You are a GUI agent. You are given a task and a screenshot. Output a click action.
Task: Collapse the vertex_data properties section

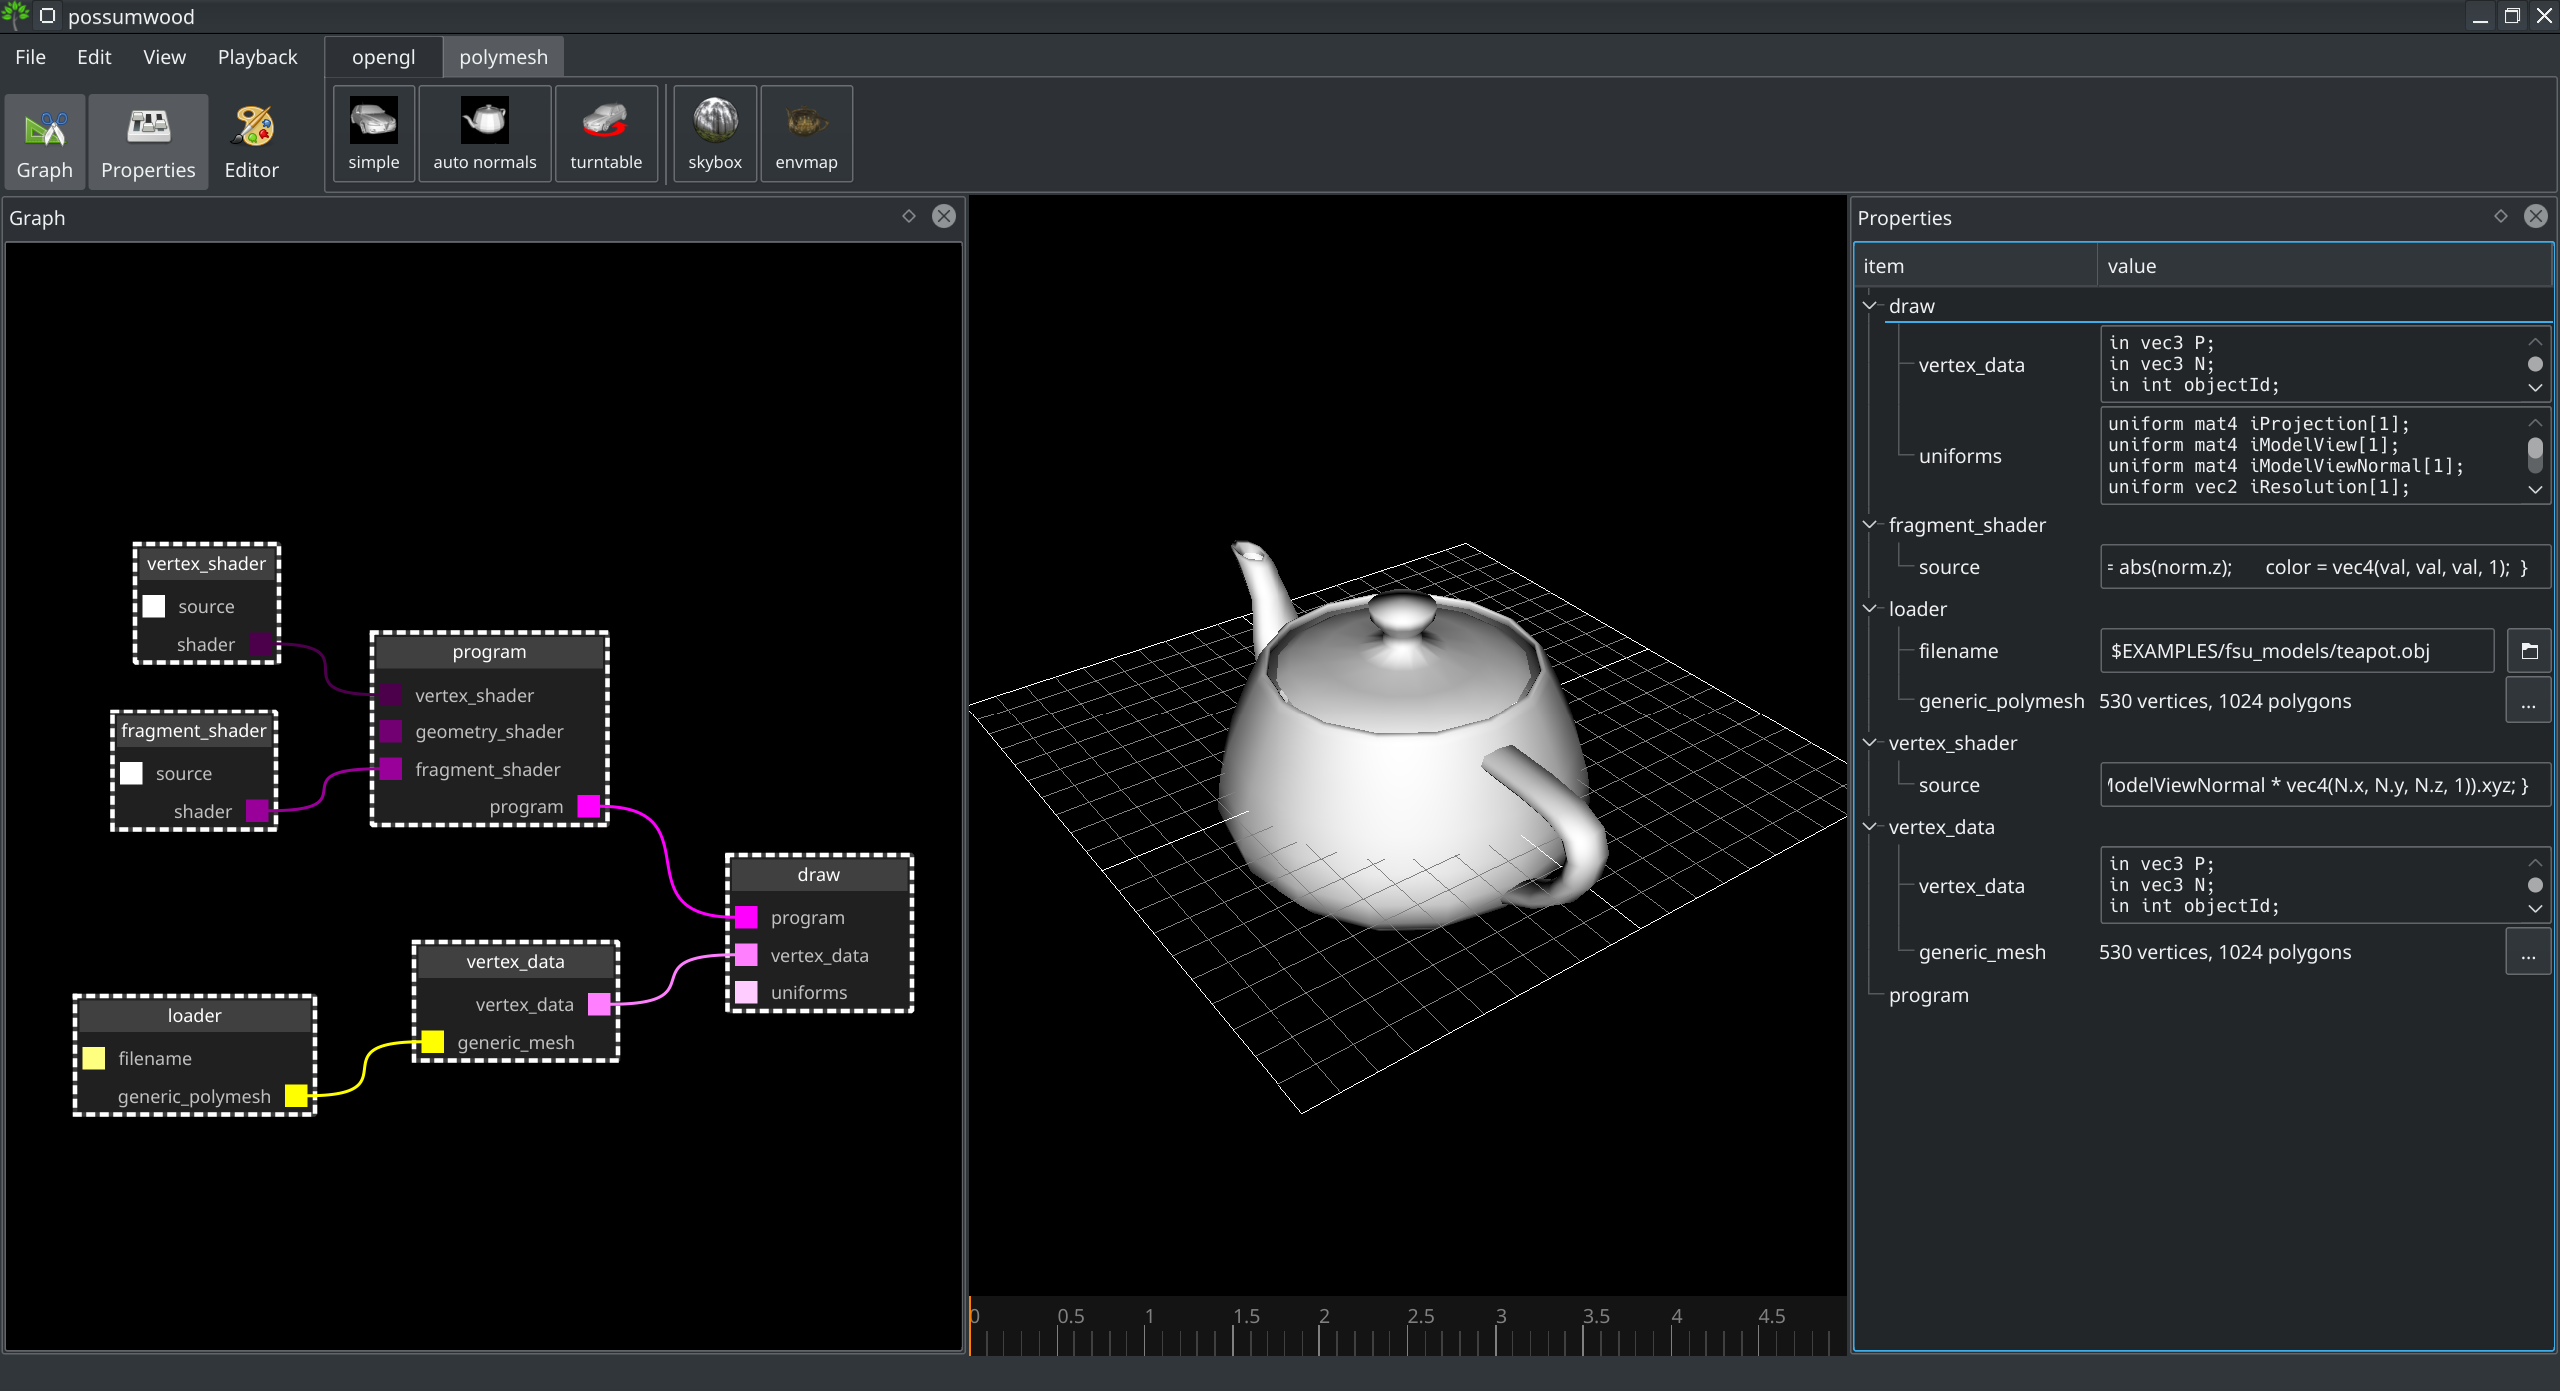coord(1872,827)
